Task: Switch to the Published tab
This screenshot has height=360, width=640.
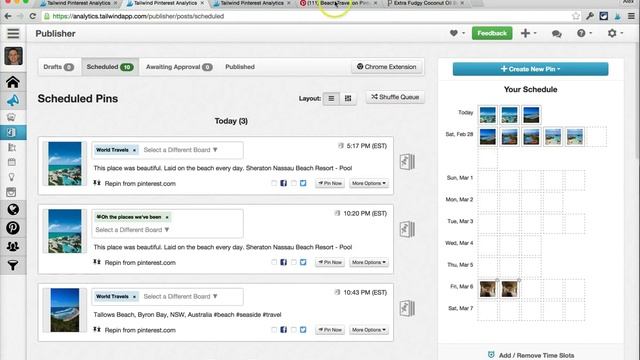Action: 240,67
